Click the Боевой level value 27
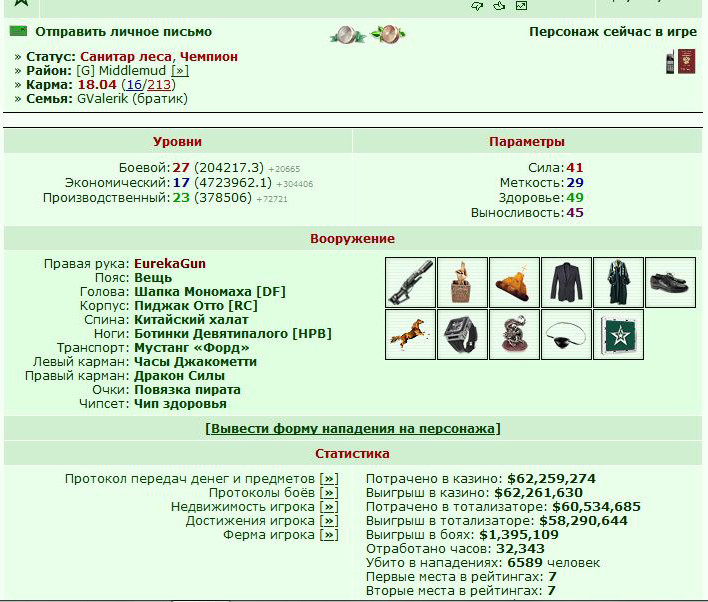The height and width of the screenshot is (602, 708). click(x=181, y=168)
